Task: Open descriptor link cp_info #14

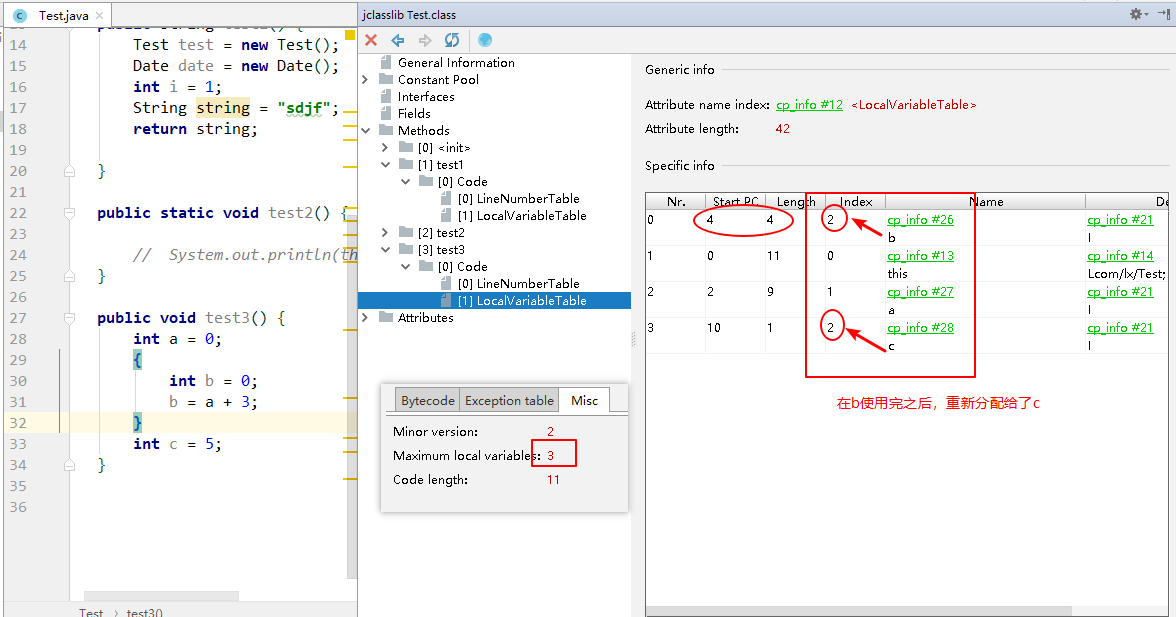Action: click(x=1120, y=256)
